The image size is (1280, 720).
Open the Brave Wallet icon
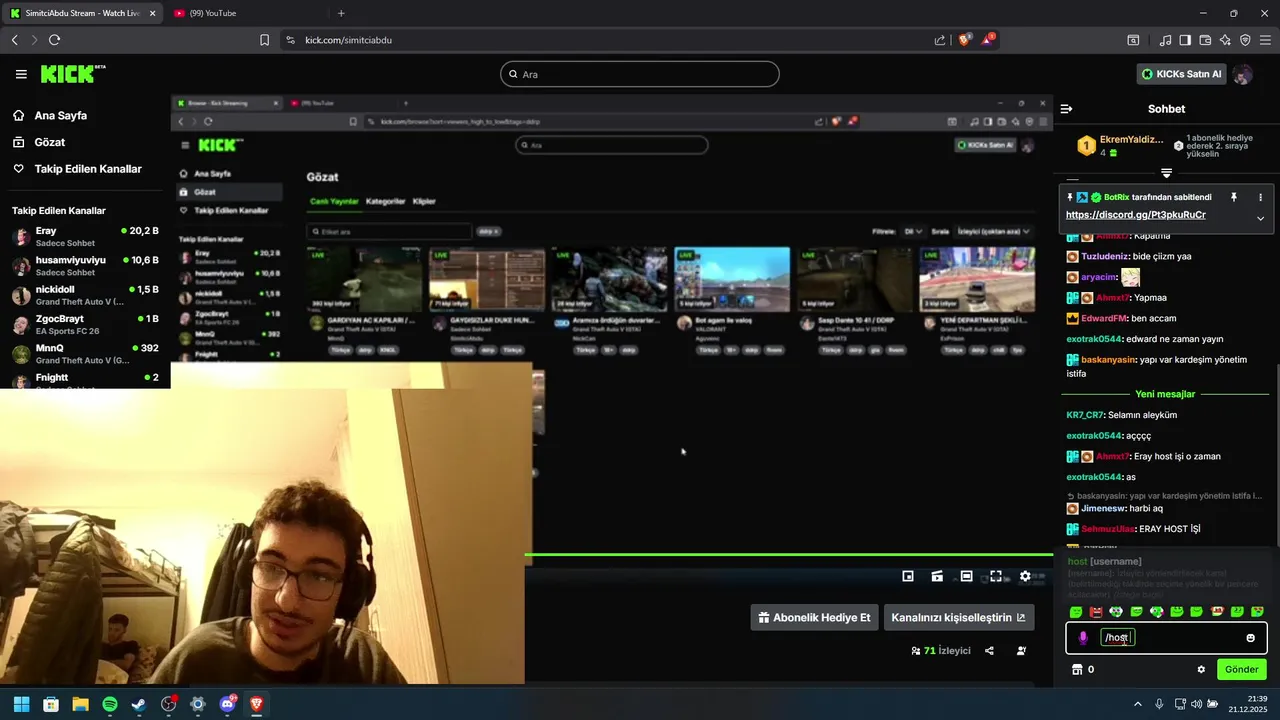coord(1205,40)
